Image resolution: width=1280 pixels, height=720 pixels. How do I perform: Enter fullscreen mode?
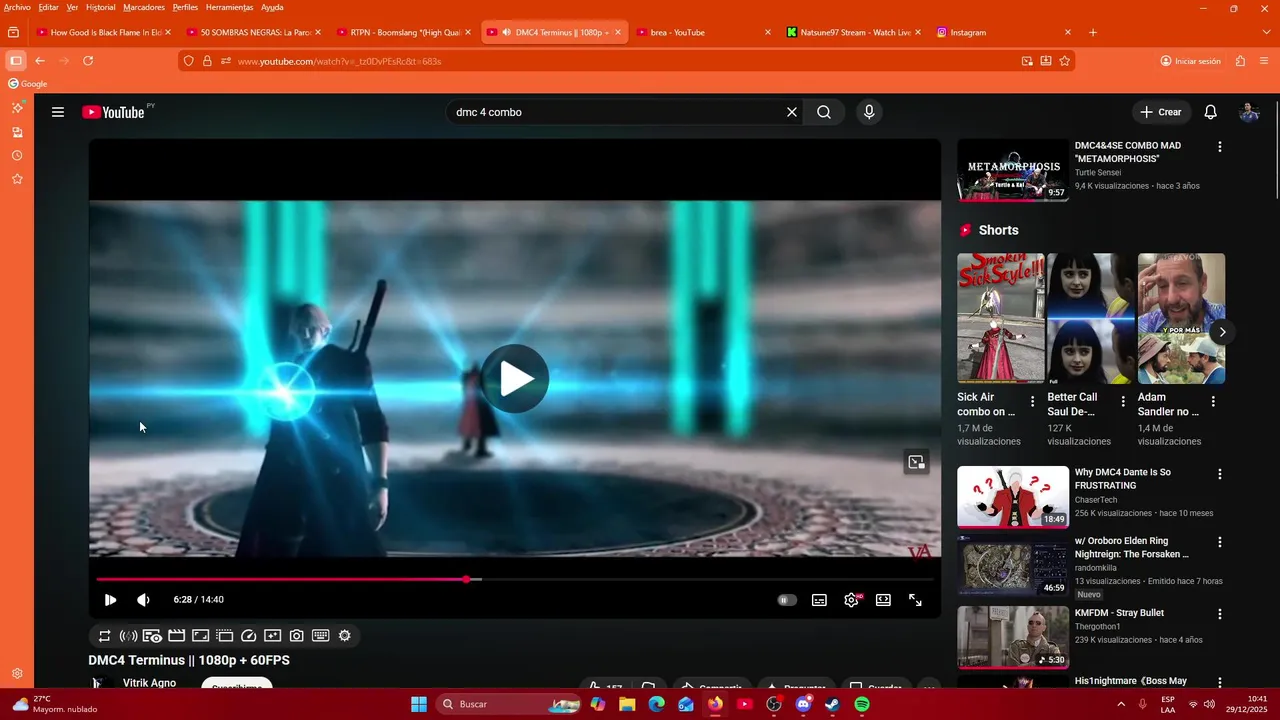tap(915, 600)
